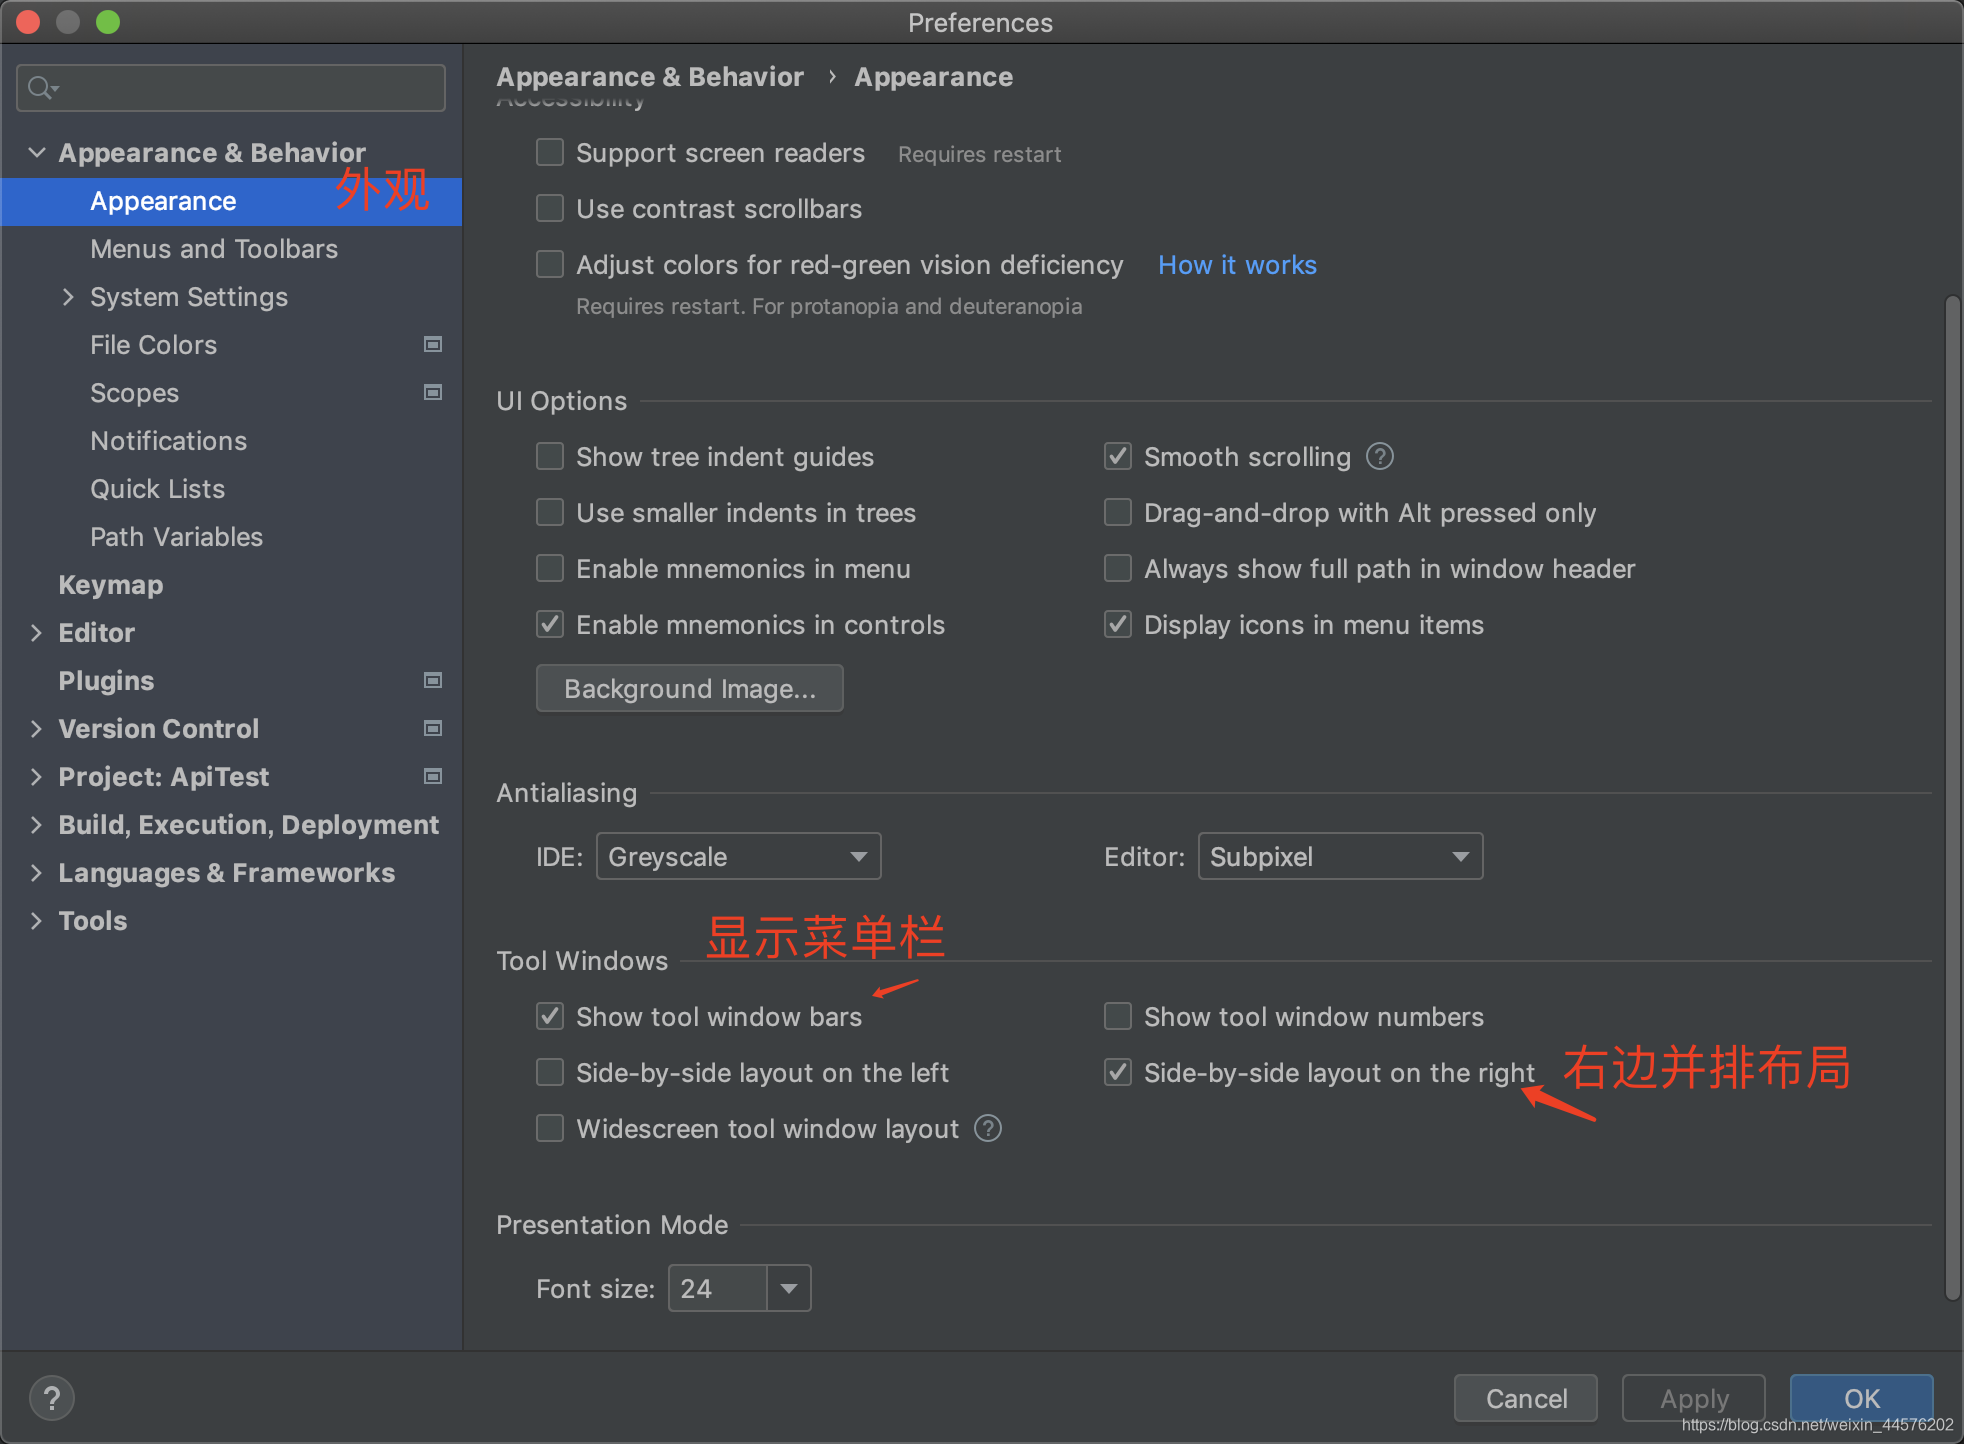Viewport: 1964px width, 1444px height.
Task: Open the How it works link
Action: coord(1237,265)
